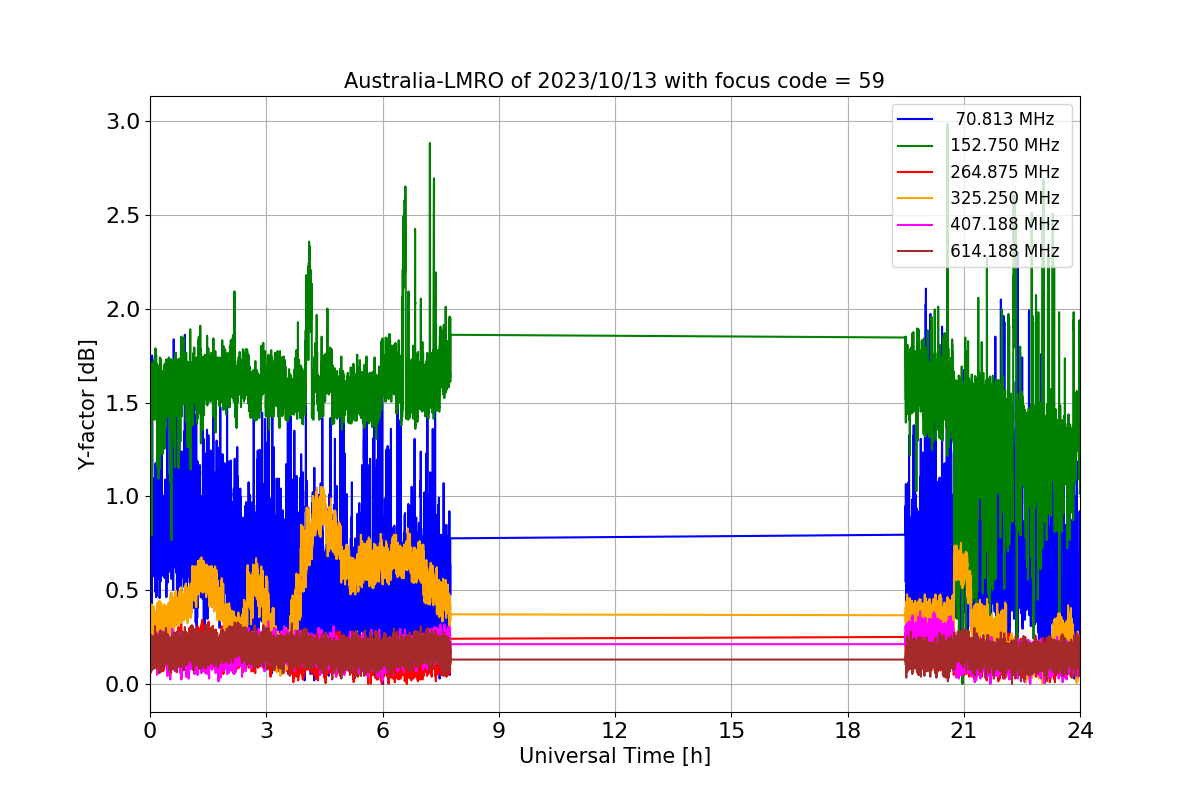Click the blue legend line for 70.813 MHz
This screenshot has height=800, width=1200.
pos(916,119)
